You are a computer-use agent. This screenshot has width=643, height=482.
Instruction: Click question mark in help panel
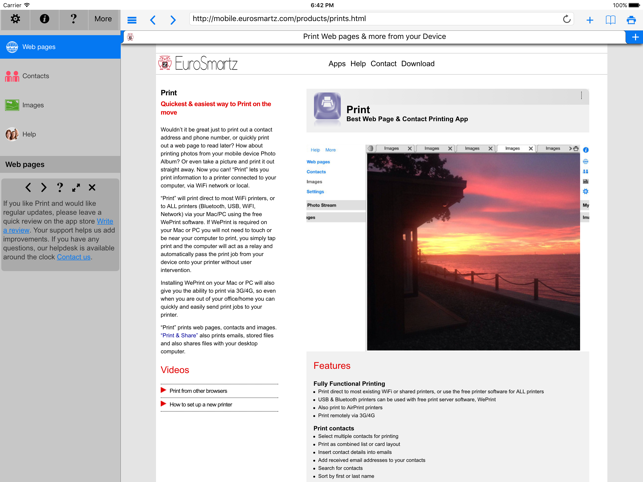tap(60, 187)
